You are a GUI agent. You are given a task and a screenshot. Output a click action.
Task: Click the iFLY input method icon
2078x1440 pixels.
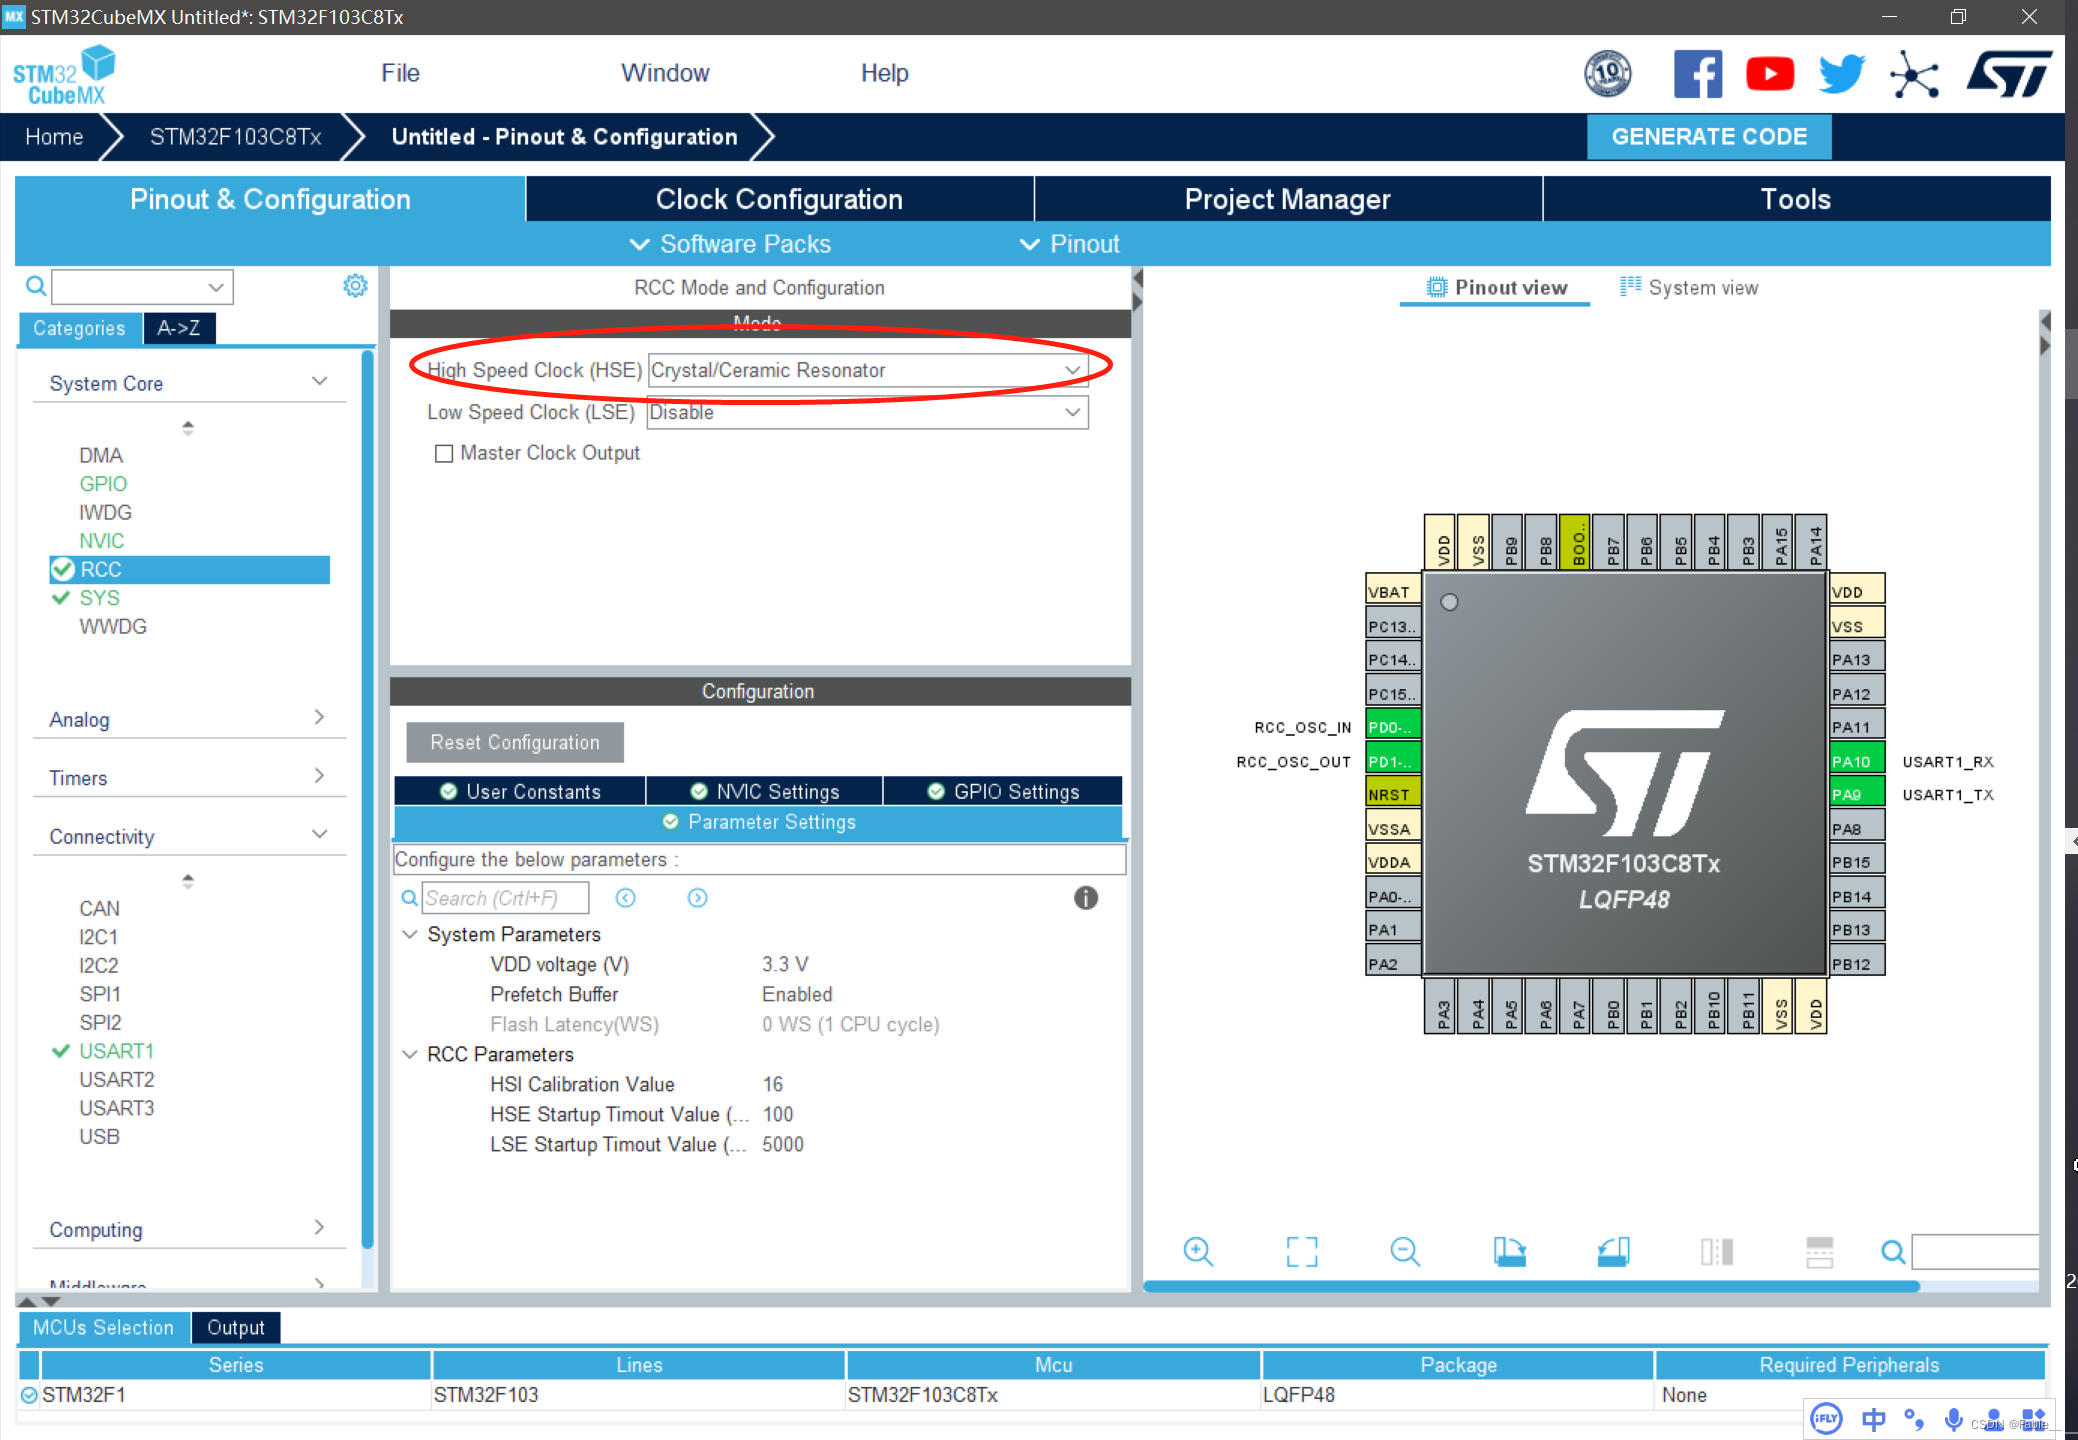[x=1827, y=1418]
